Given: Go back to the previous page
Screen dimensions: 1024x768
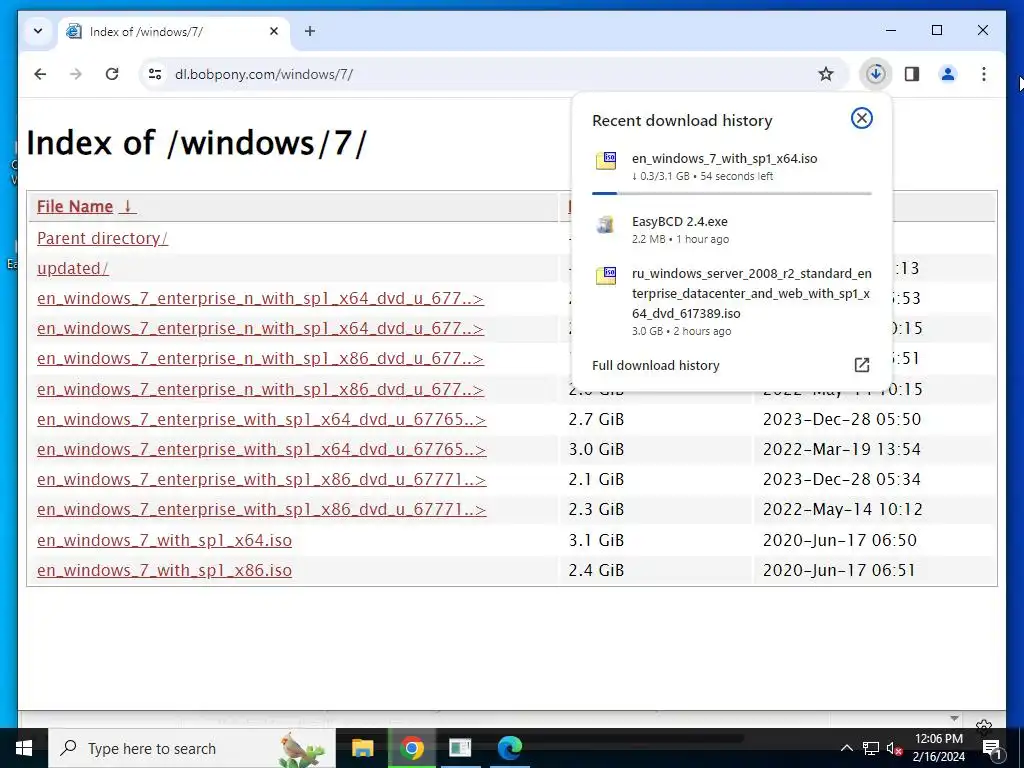Looking at the screenshot, I should tap(40, 74).
